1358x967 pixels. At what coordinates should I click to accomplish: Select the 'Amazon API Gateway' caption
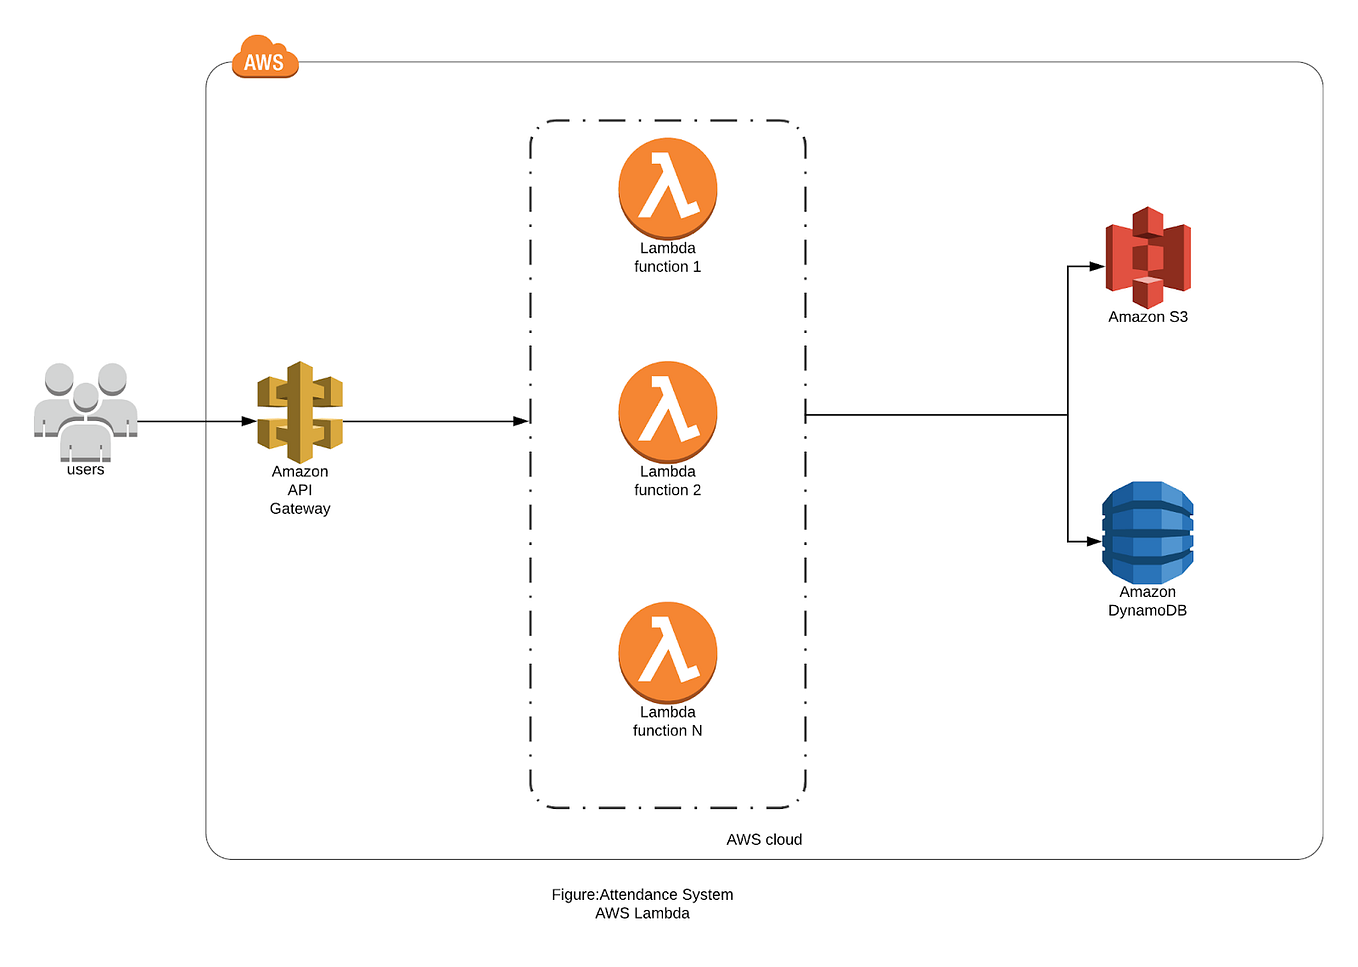pos(299,490)
